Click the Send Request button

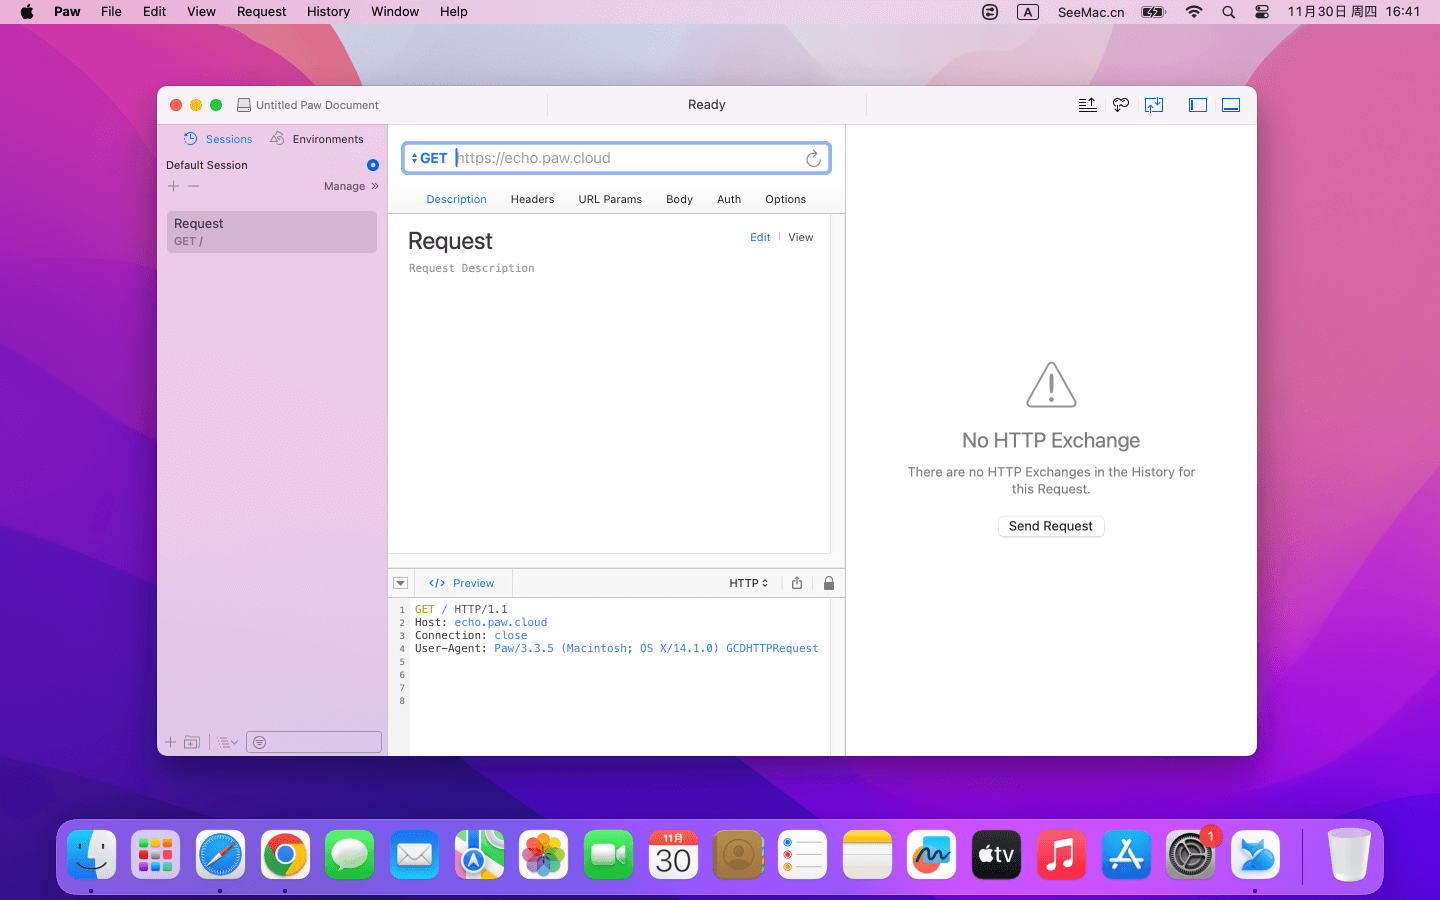click(1051, 526)
